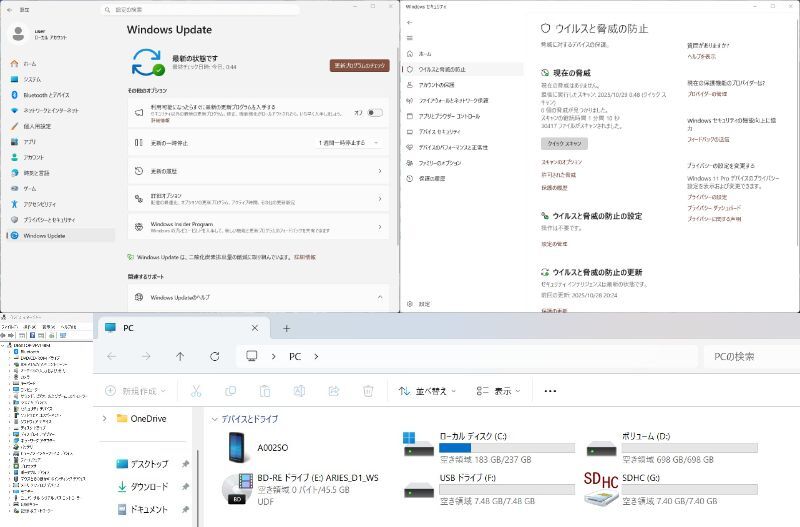The width and height of the screenshot is (800, 527).
Task: Click the refresh button in File Explorer
Action: pos(215,356)
